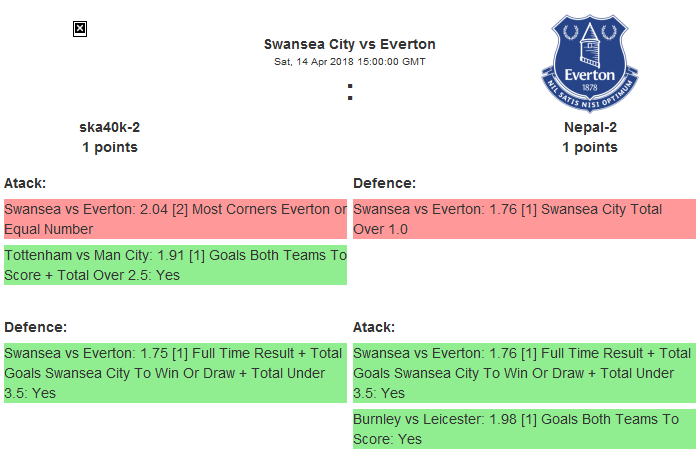Select the green 1.75 Full Time Result bet

tap(175, 373)
